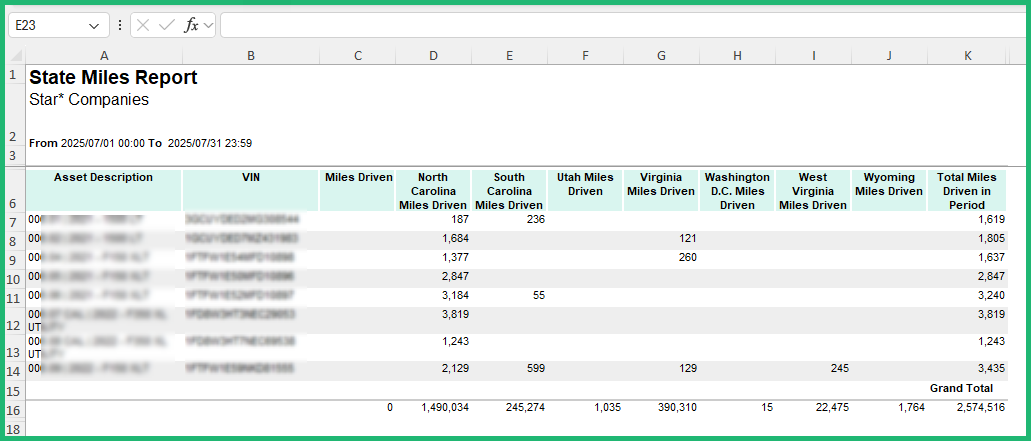
Task: Select column D header
Action: 433,56
